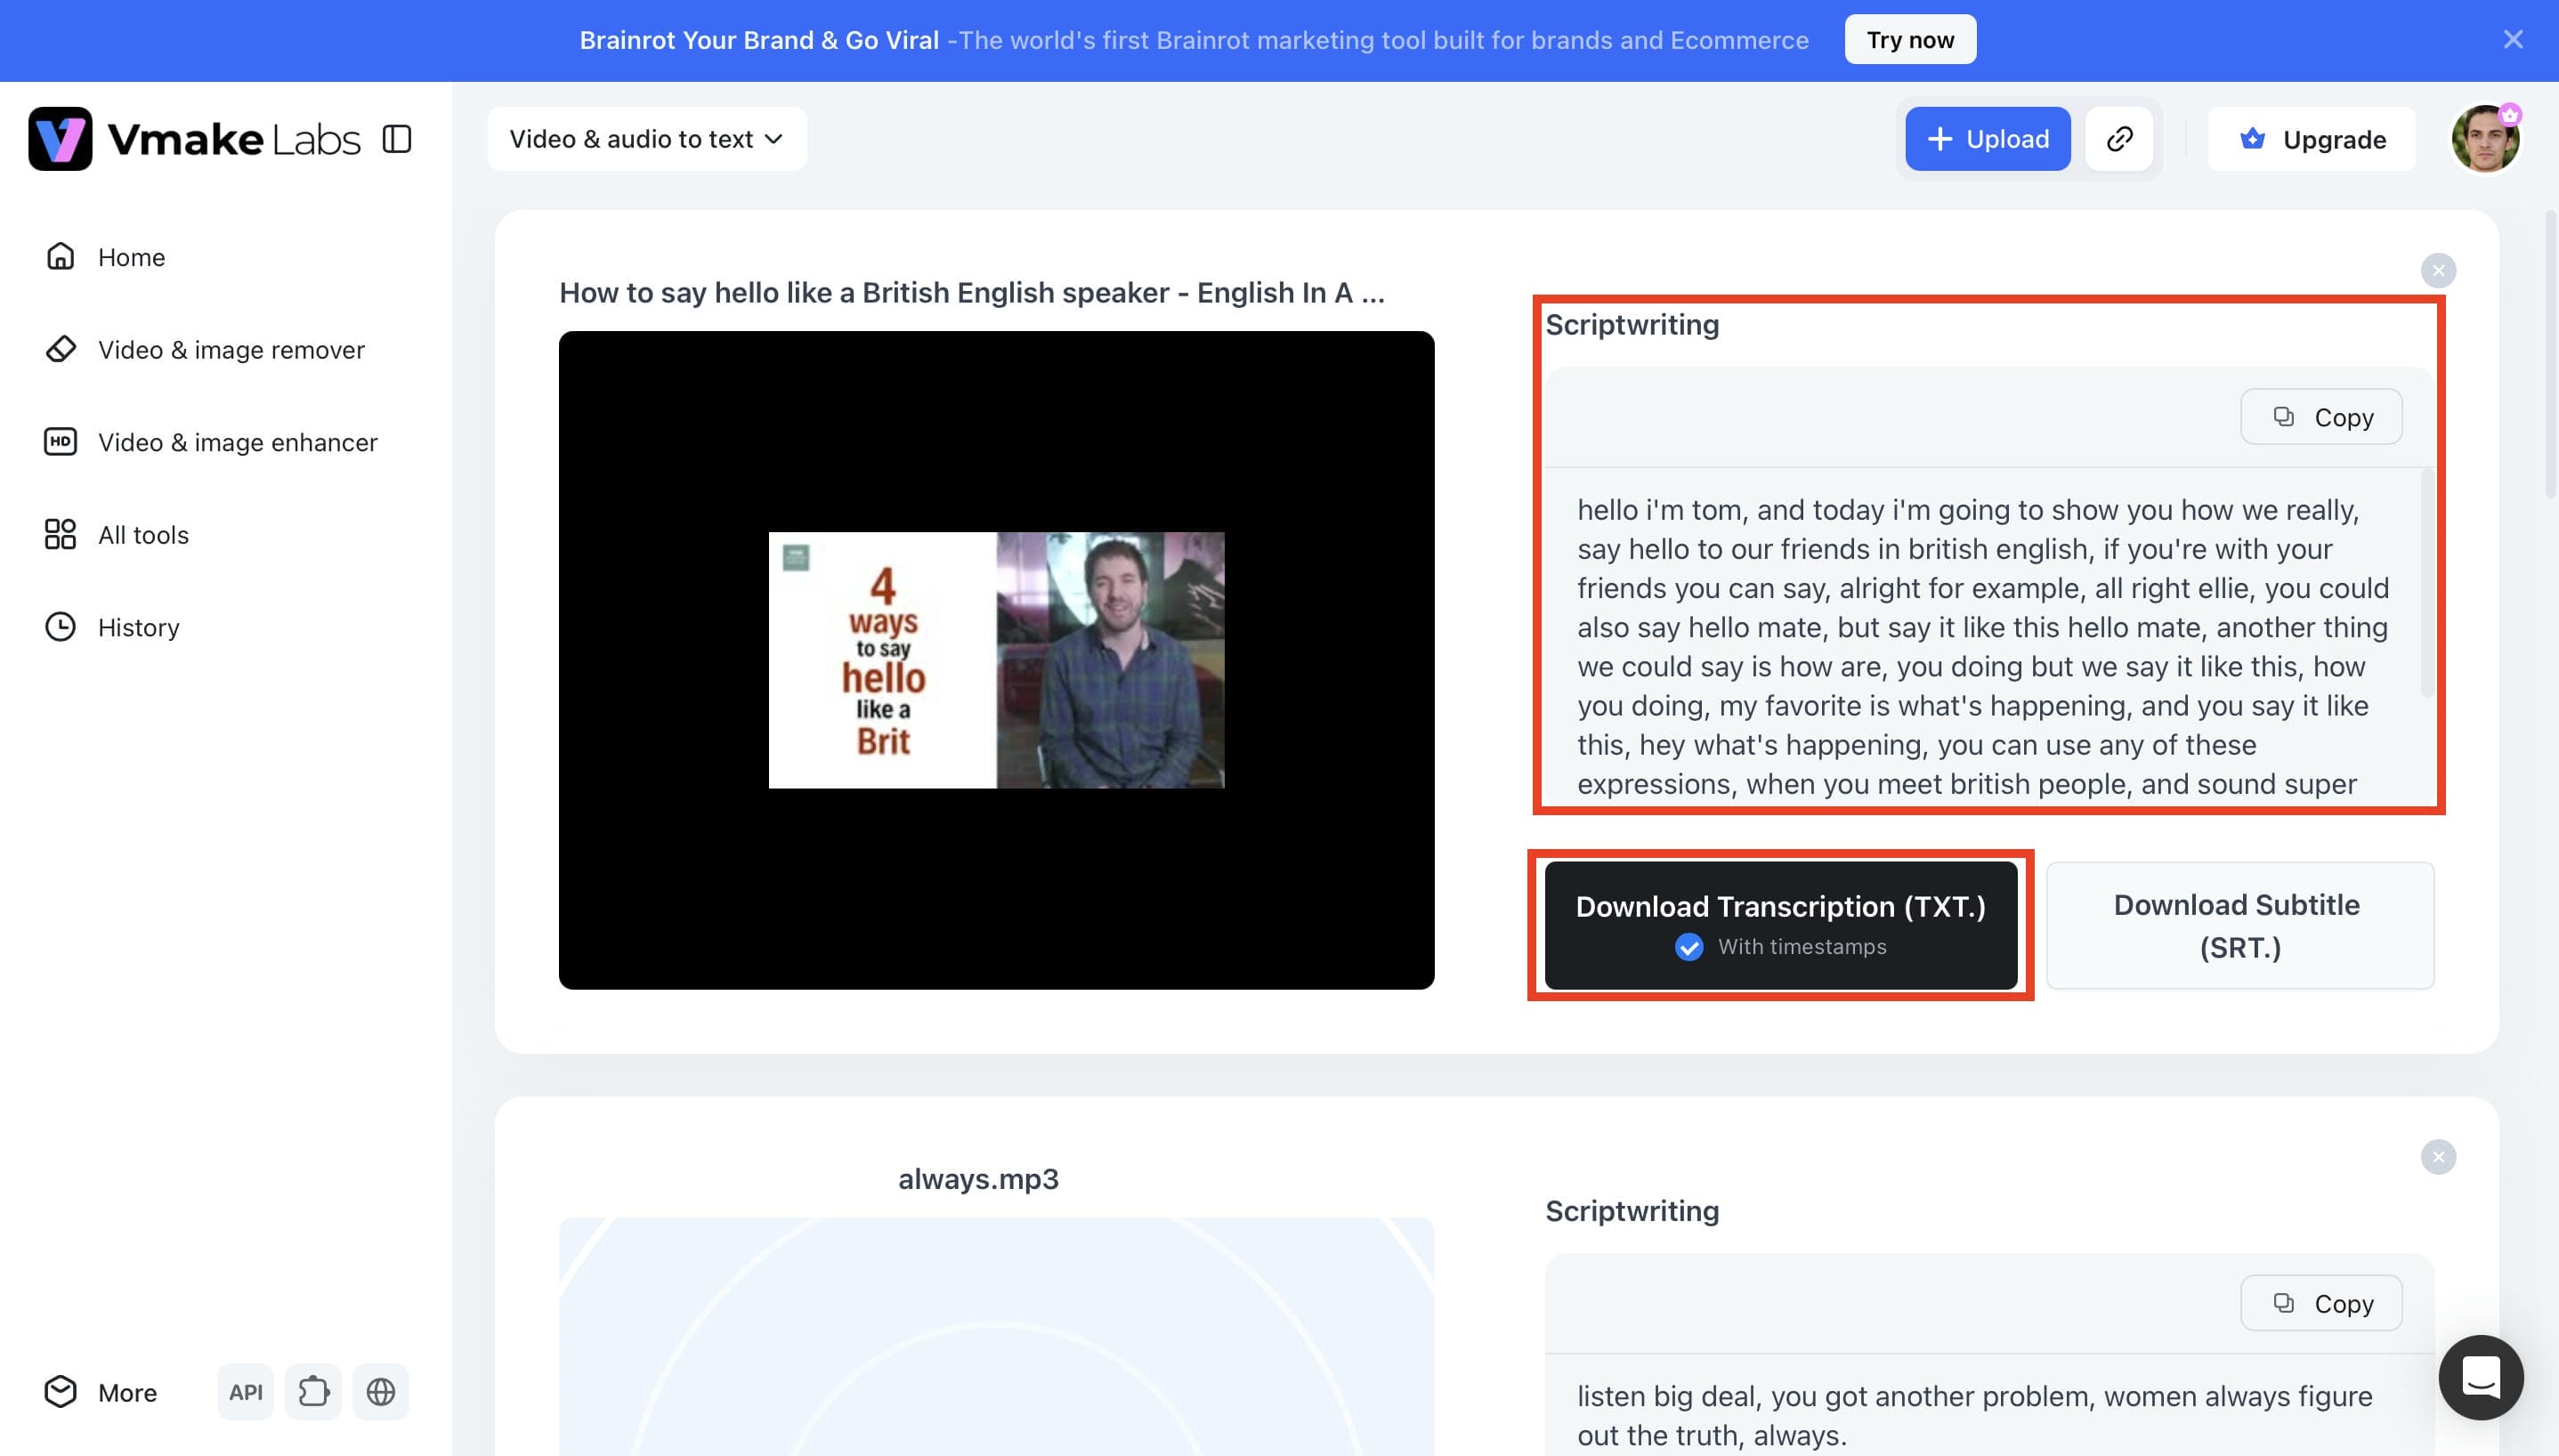The height and width of the screenshot is (1456, 2559).
Task: Open the user profile avatar
Action: click(x=2485, y=139)
